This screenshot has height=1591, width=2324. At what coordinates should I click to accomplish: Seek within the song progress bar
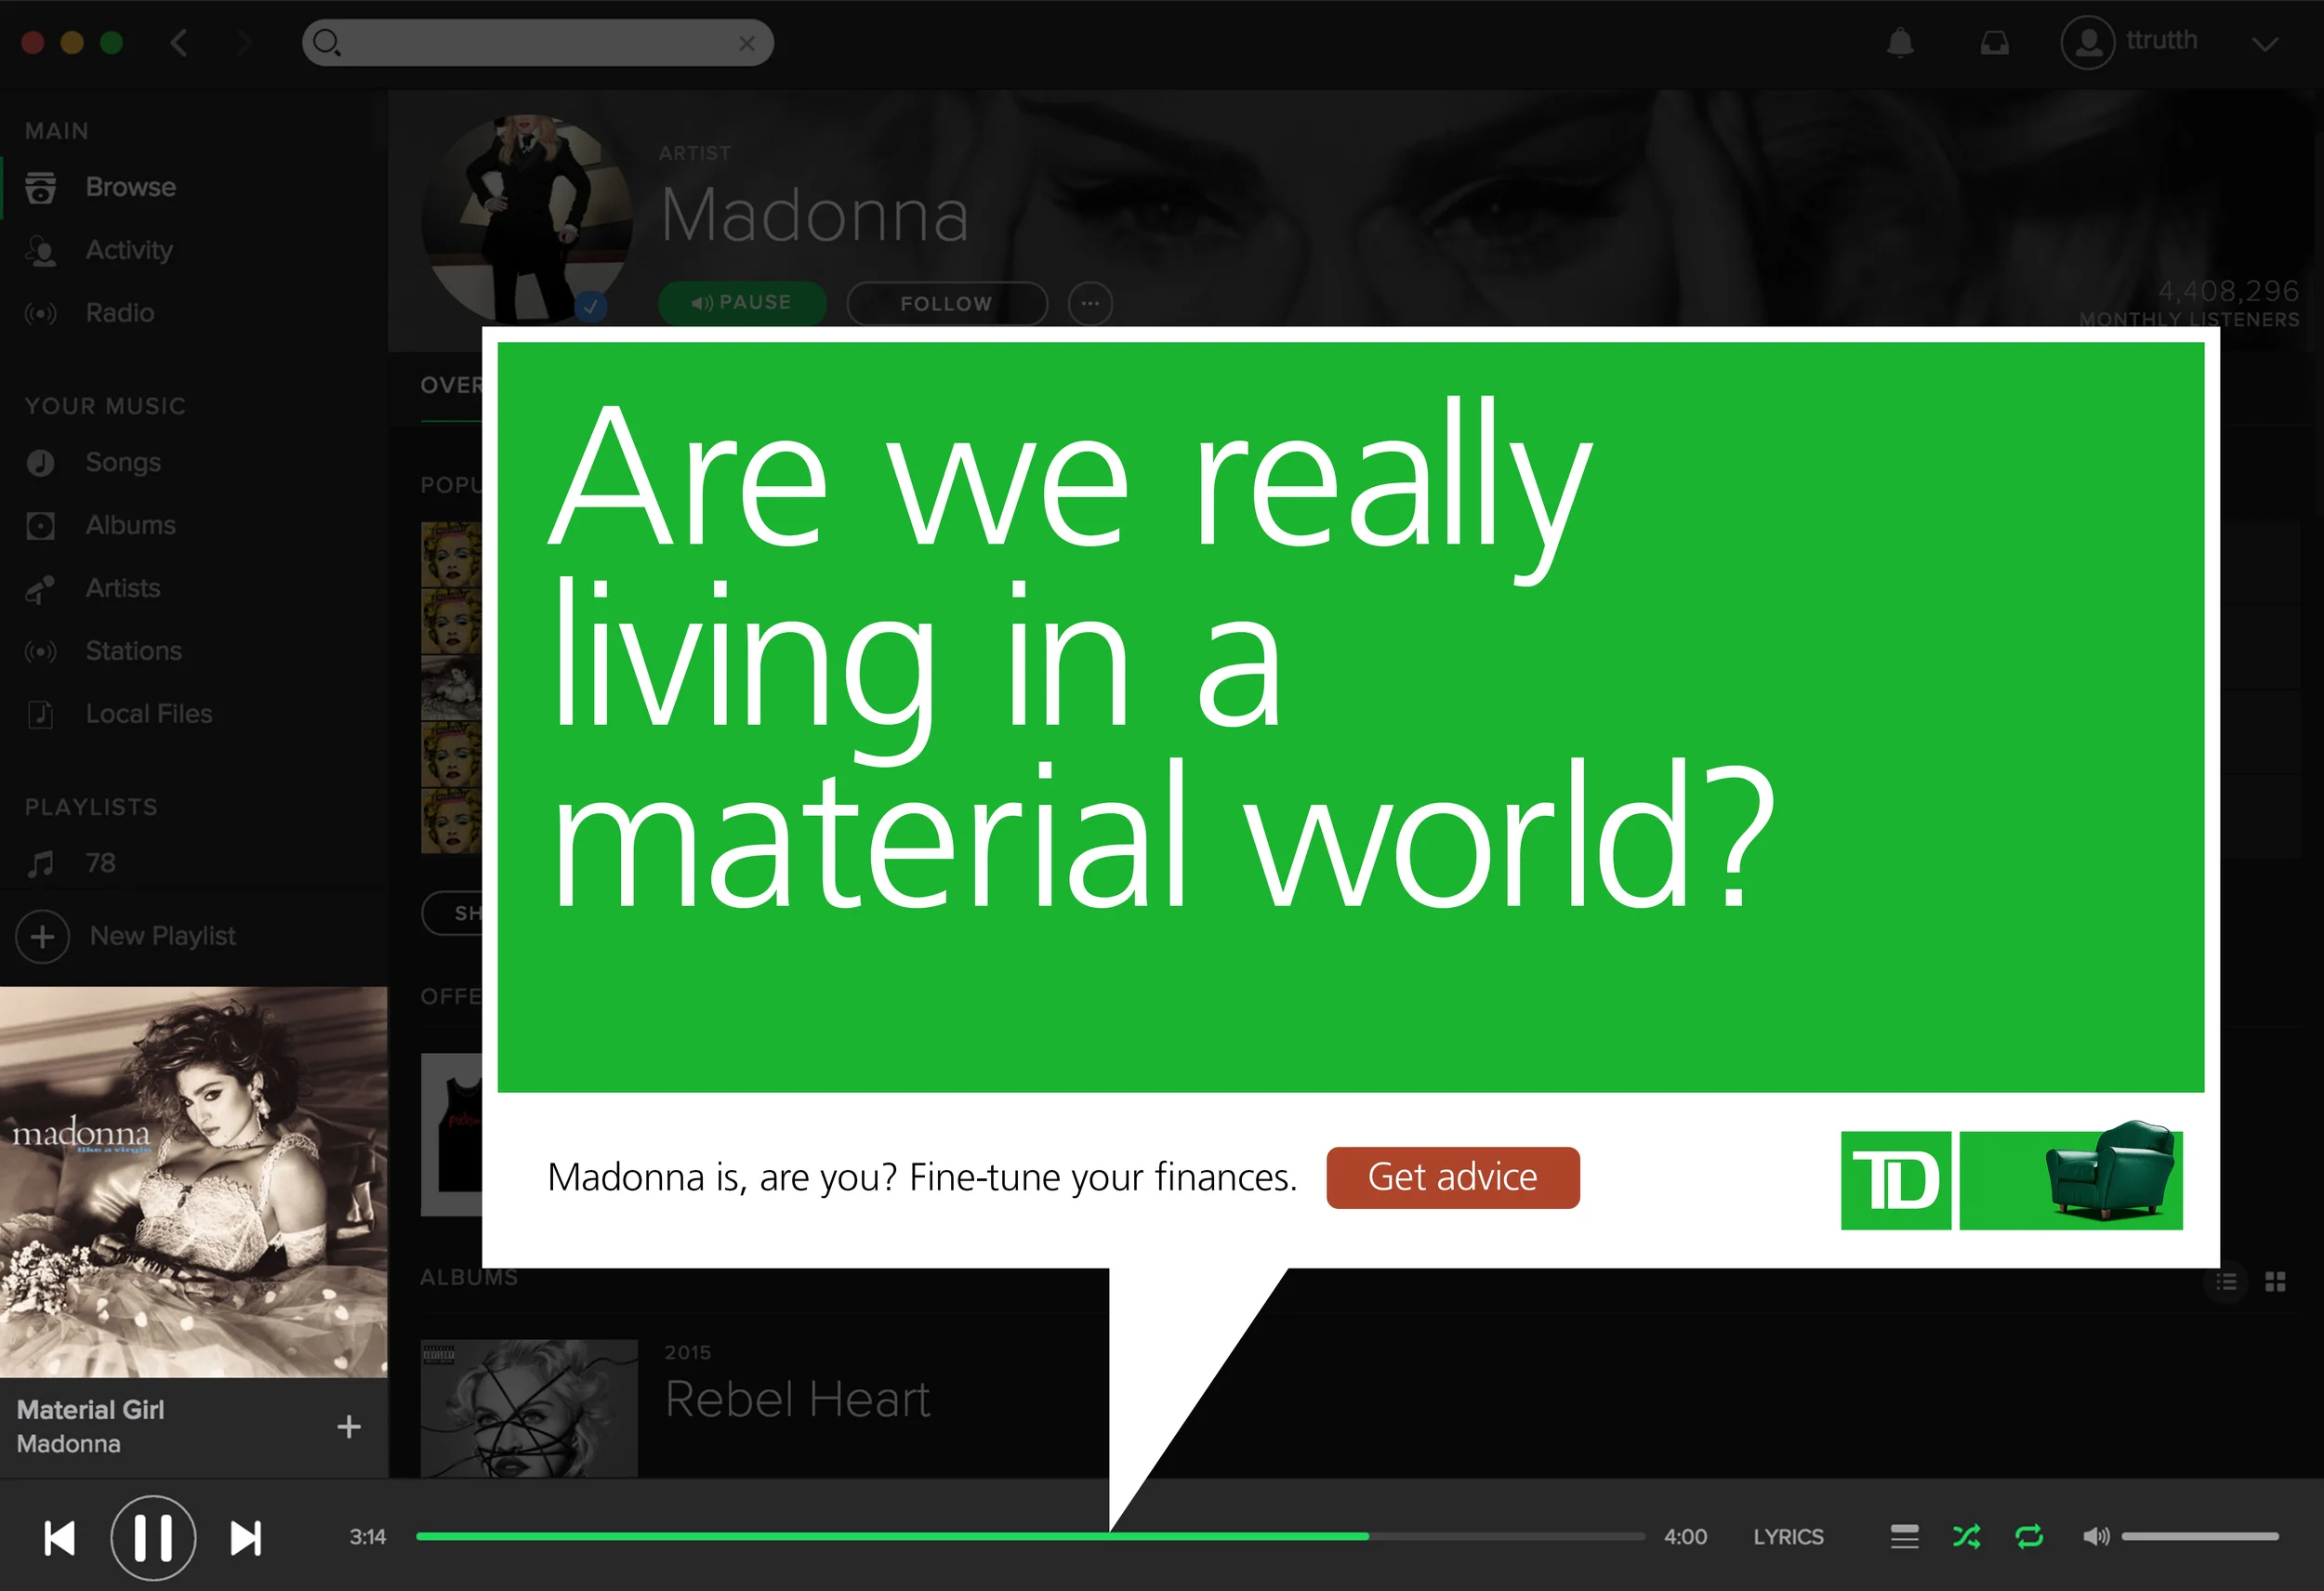1030,1536
